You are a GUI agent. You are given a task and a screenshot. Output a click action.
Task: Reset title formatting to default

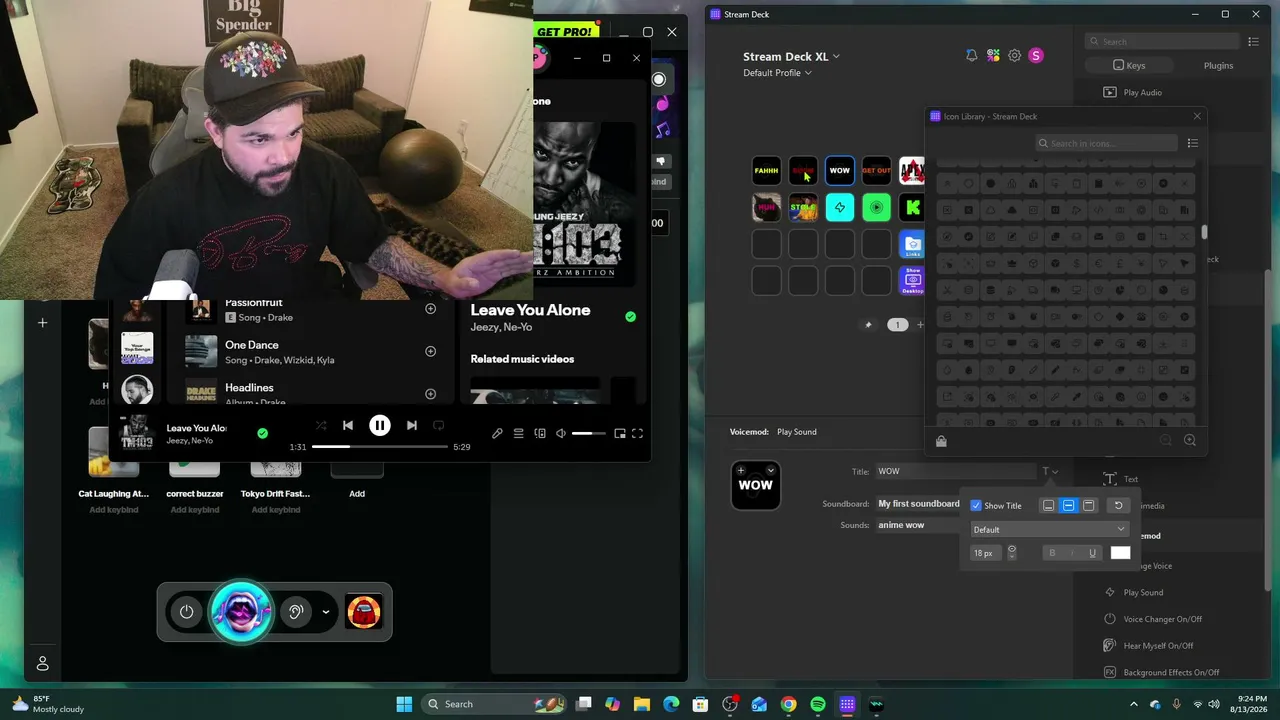click(1118, 506)
